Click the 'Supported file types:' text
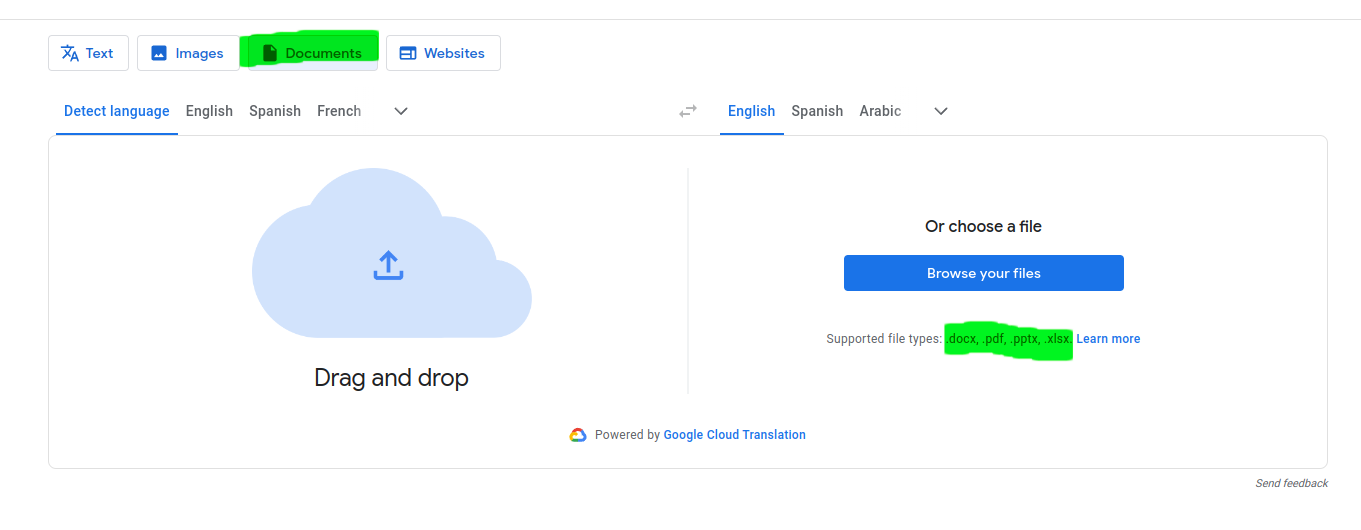Image resolution: width=1361 pixels, height=530 pixels. point(884,339)
